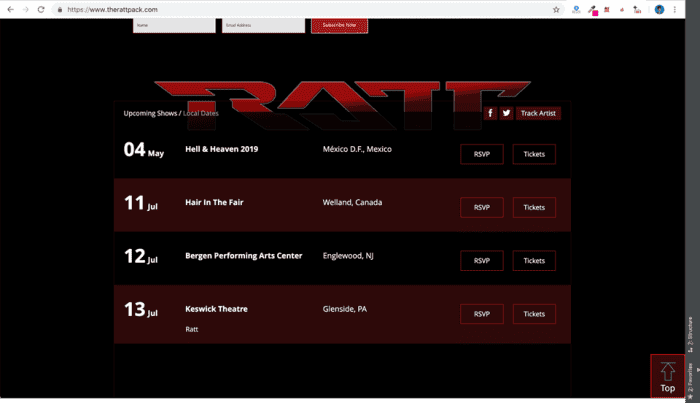Open Ratt's Facebook page icon
Viewport: 700px width, 403px height.
pyautogui.click(x=490, y=113)
